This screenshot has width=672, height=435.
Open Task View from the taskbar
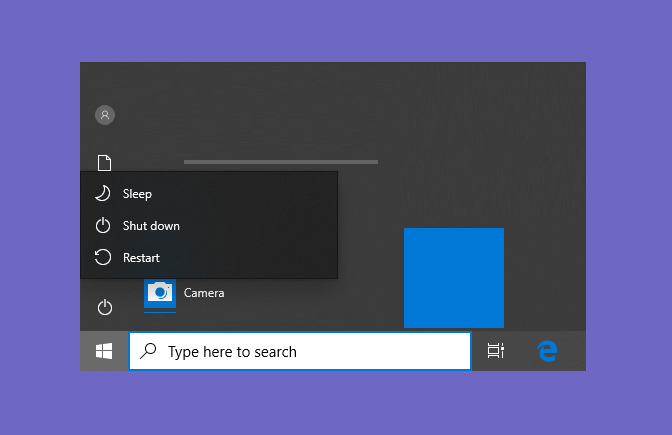[x=495, y=351]
